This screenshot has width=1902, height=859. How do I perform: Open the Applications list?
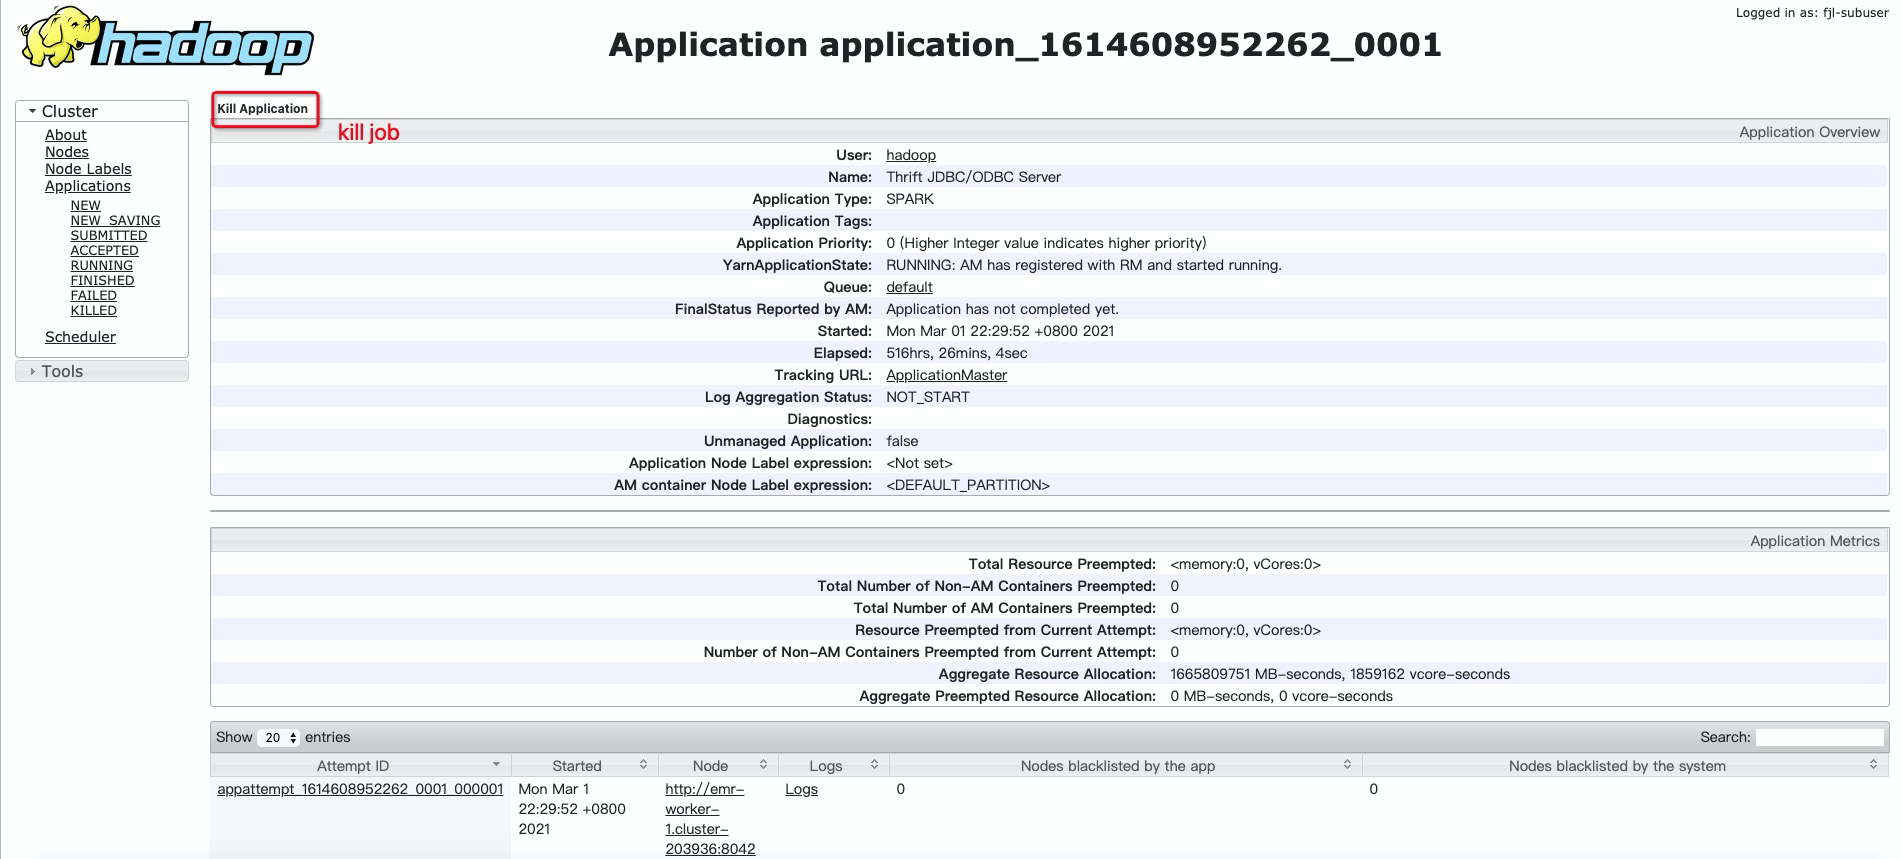[88, 186]
